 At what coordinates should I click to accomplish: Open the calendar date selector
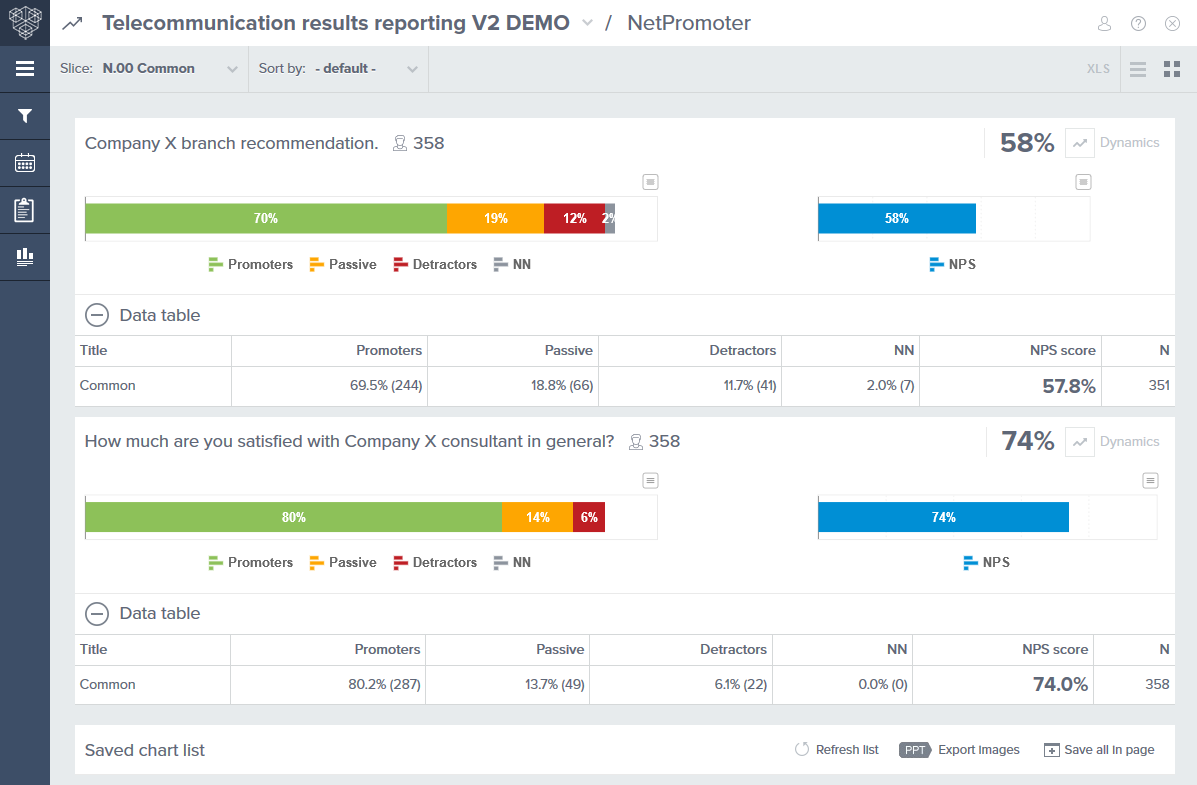(x=24, y=163)
